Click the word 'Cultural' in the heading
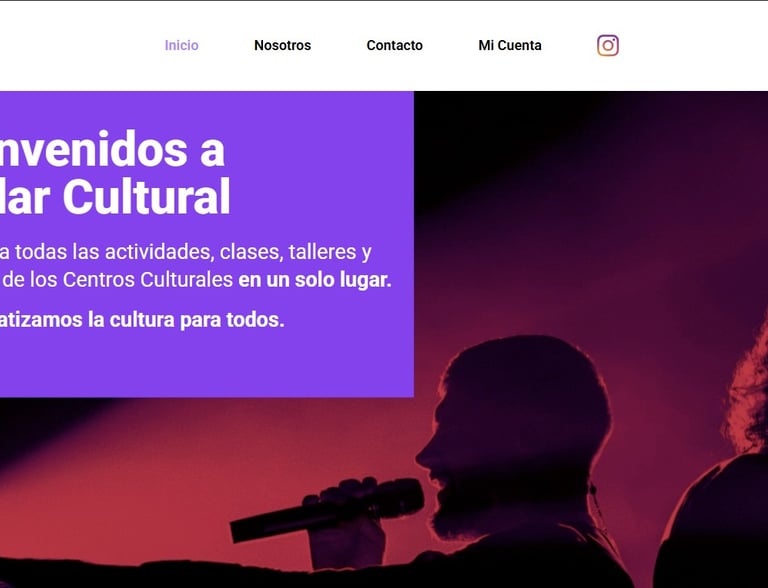 point(146,196)
